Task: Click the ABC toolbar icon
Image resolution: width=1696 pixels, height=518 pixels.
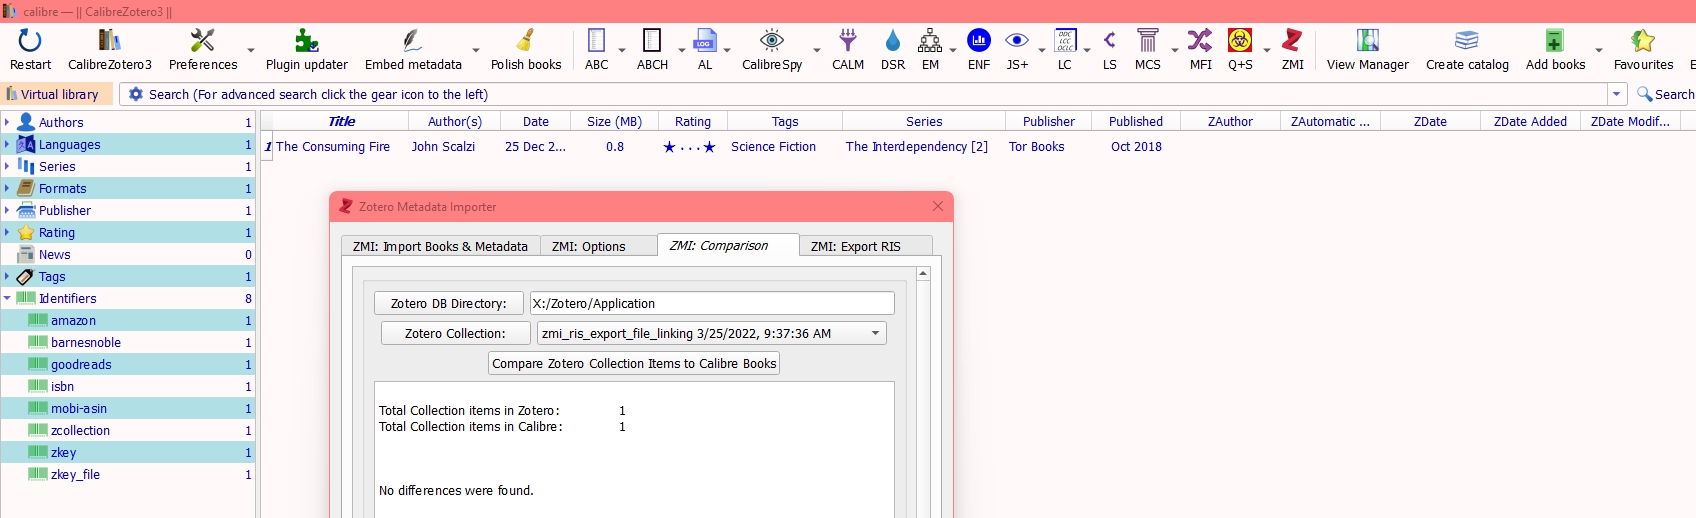Action: coord(597,41)
